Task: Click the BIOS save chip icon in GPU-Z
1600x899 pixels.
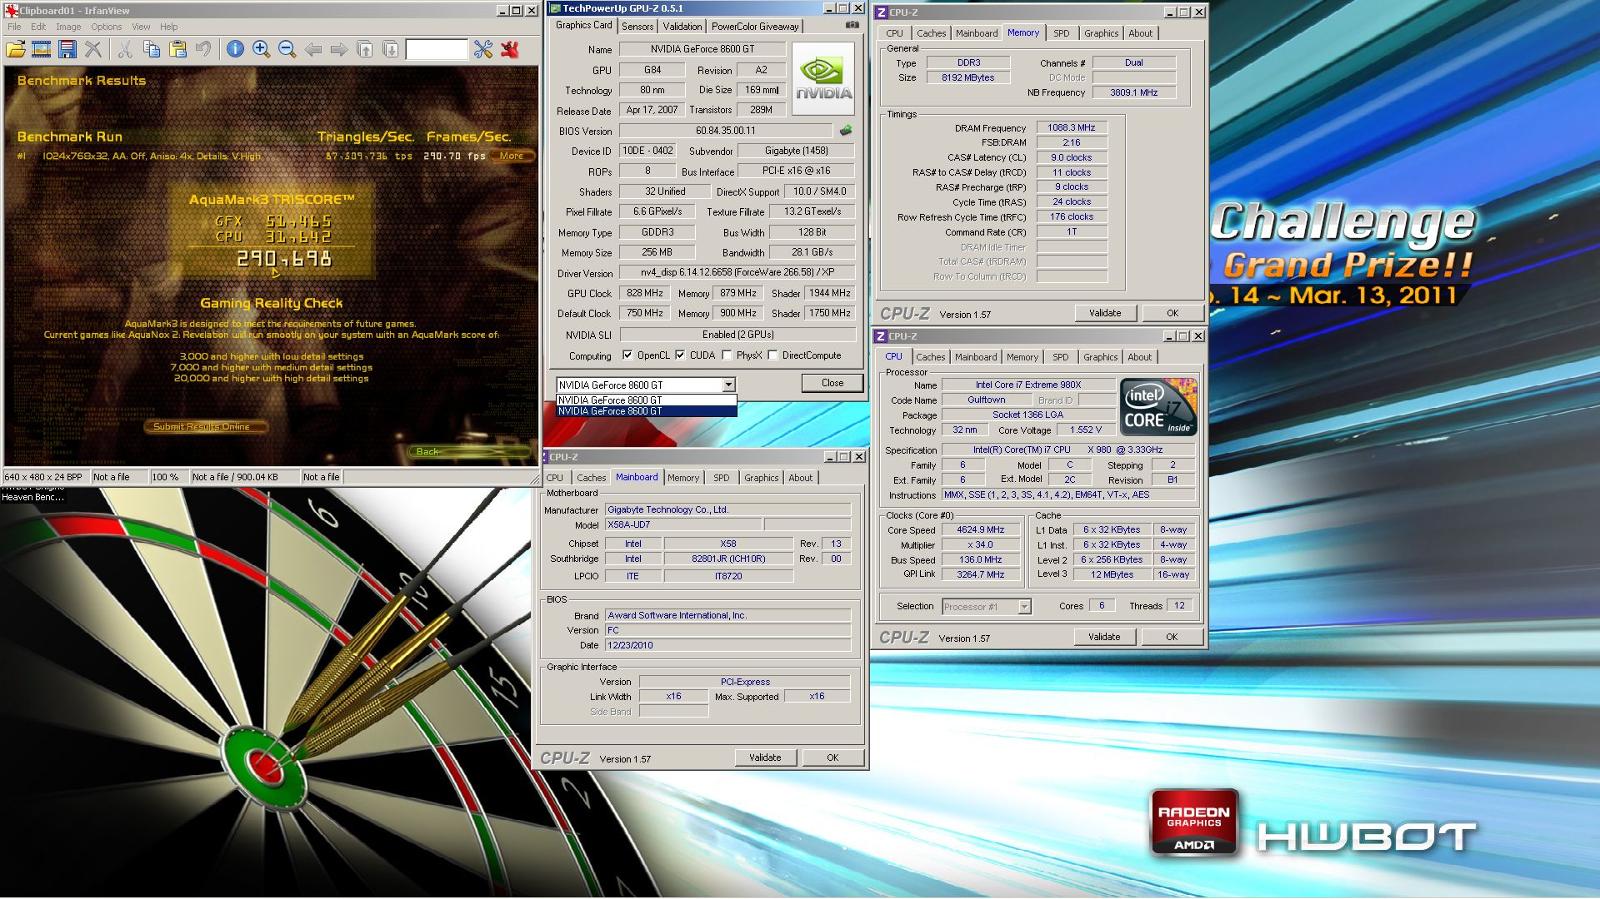Action: click(x=846, y=130)
